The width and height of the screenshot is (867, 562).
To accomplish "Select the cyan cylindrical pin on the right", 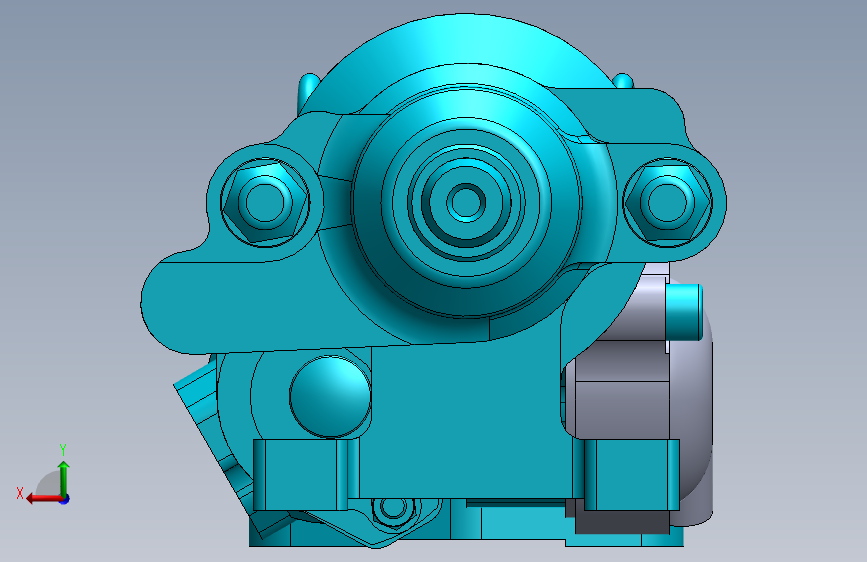I will point(685,313).
